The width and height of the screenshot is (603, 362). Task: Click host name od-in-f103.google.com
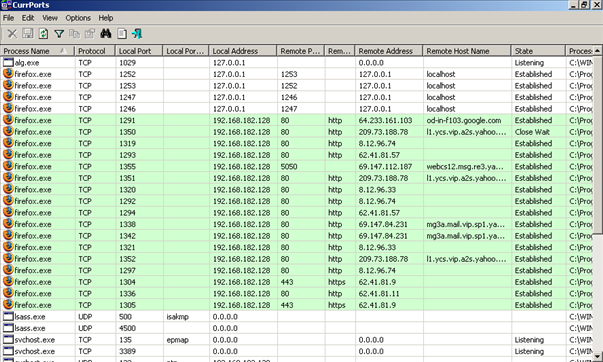(x=464, y=120)
